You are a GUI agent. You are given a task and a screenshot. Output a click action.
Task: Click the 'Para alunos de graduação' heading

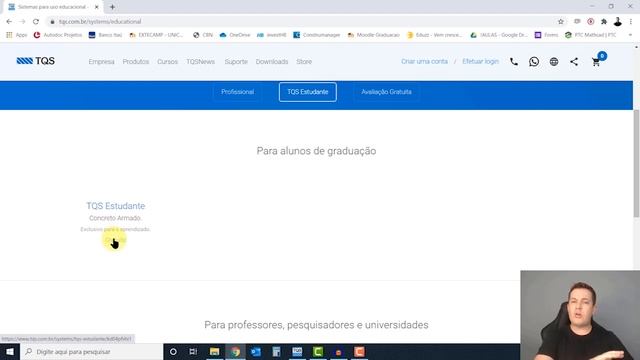(316, 151)
